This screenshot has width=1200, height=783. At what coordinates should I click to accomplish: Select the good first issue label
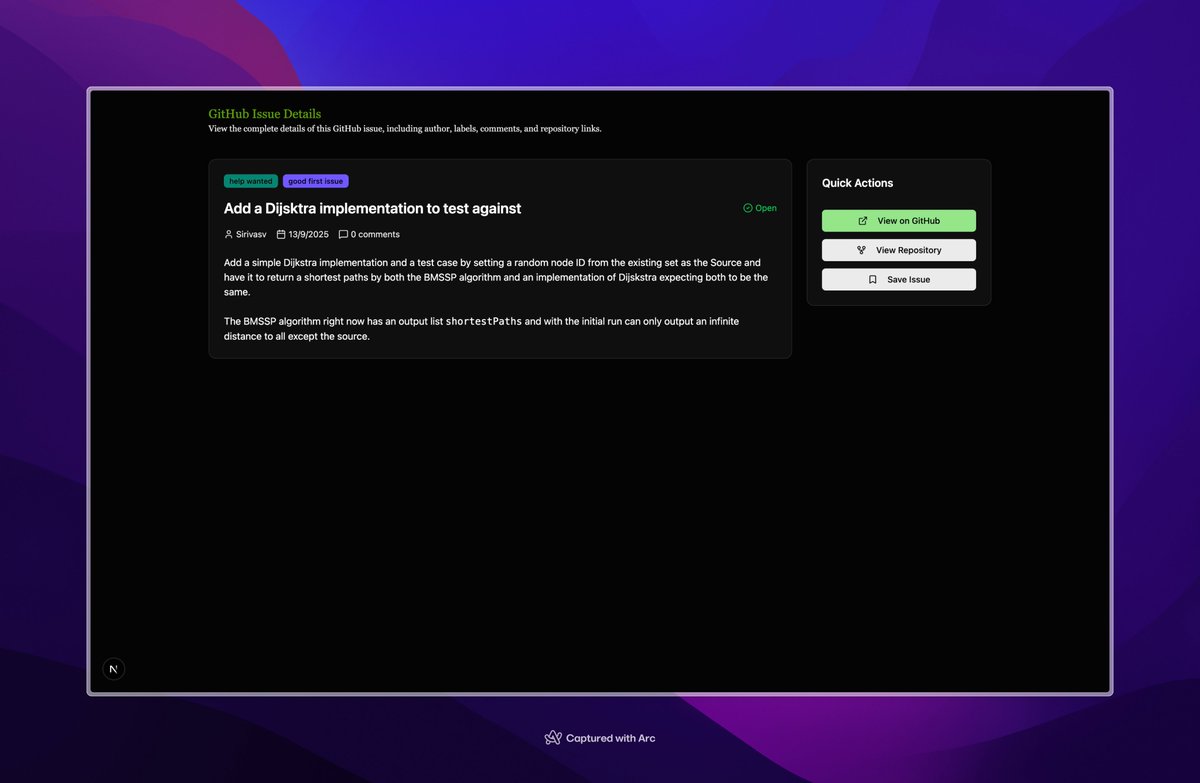coord(316,181)
